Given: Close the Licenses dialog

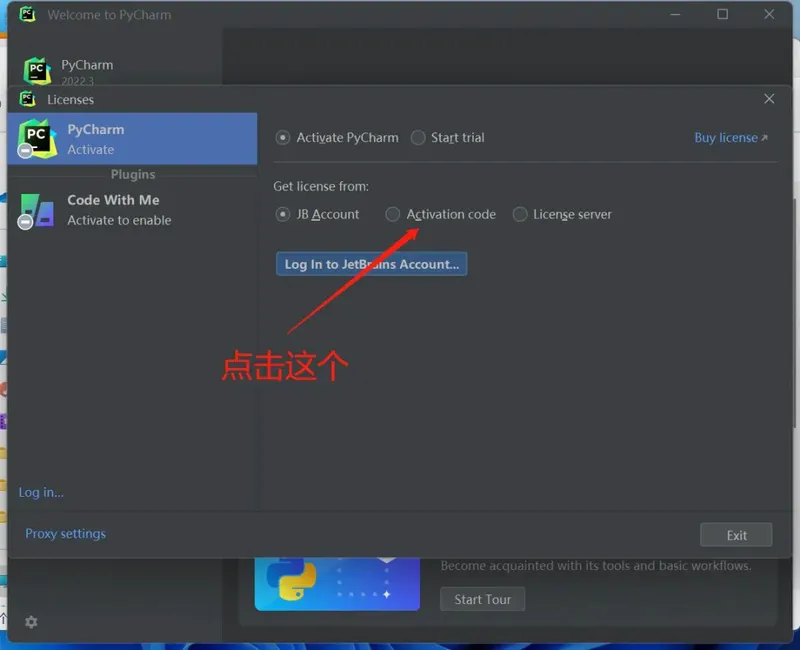Looking at the screenshot, I should point(769,99).
